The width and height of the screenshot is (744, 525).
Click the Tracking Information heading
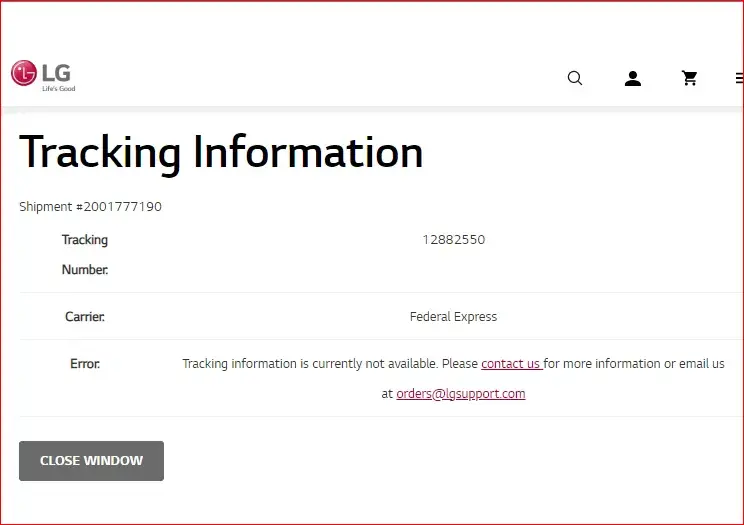click(221, 152)
